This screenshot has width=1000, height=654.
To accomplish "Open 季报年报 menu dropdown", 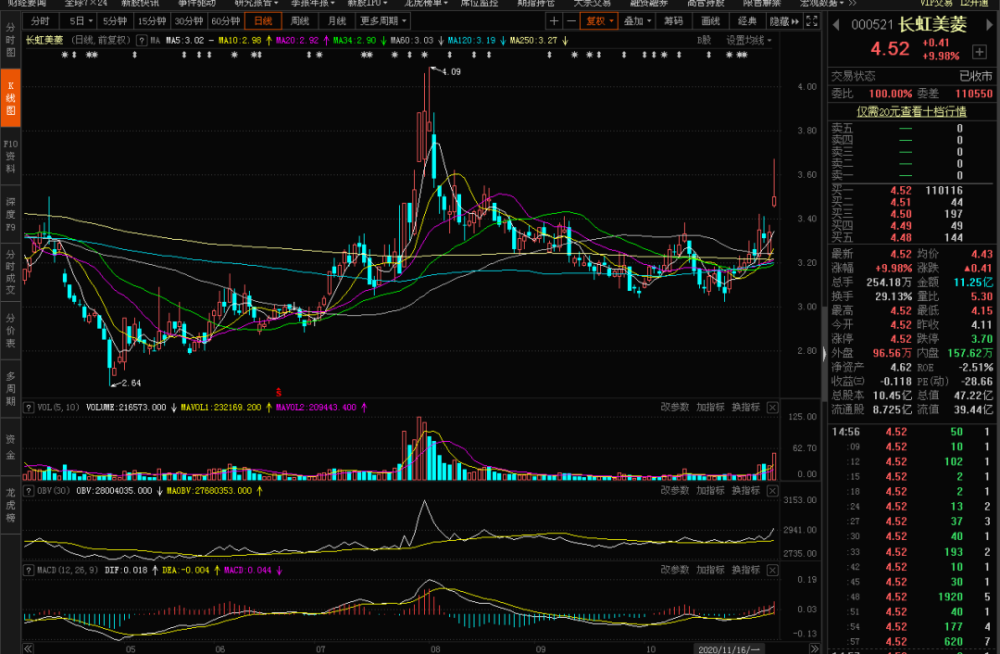I will (312, 3).
